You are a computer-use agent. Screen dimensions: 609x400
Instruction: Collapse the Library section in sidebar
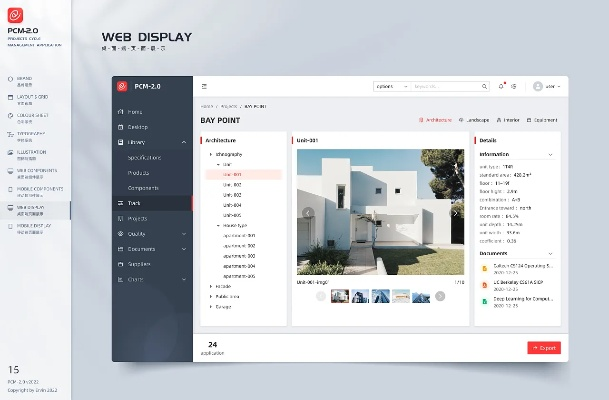[x=184, y=142]
